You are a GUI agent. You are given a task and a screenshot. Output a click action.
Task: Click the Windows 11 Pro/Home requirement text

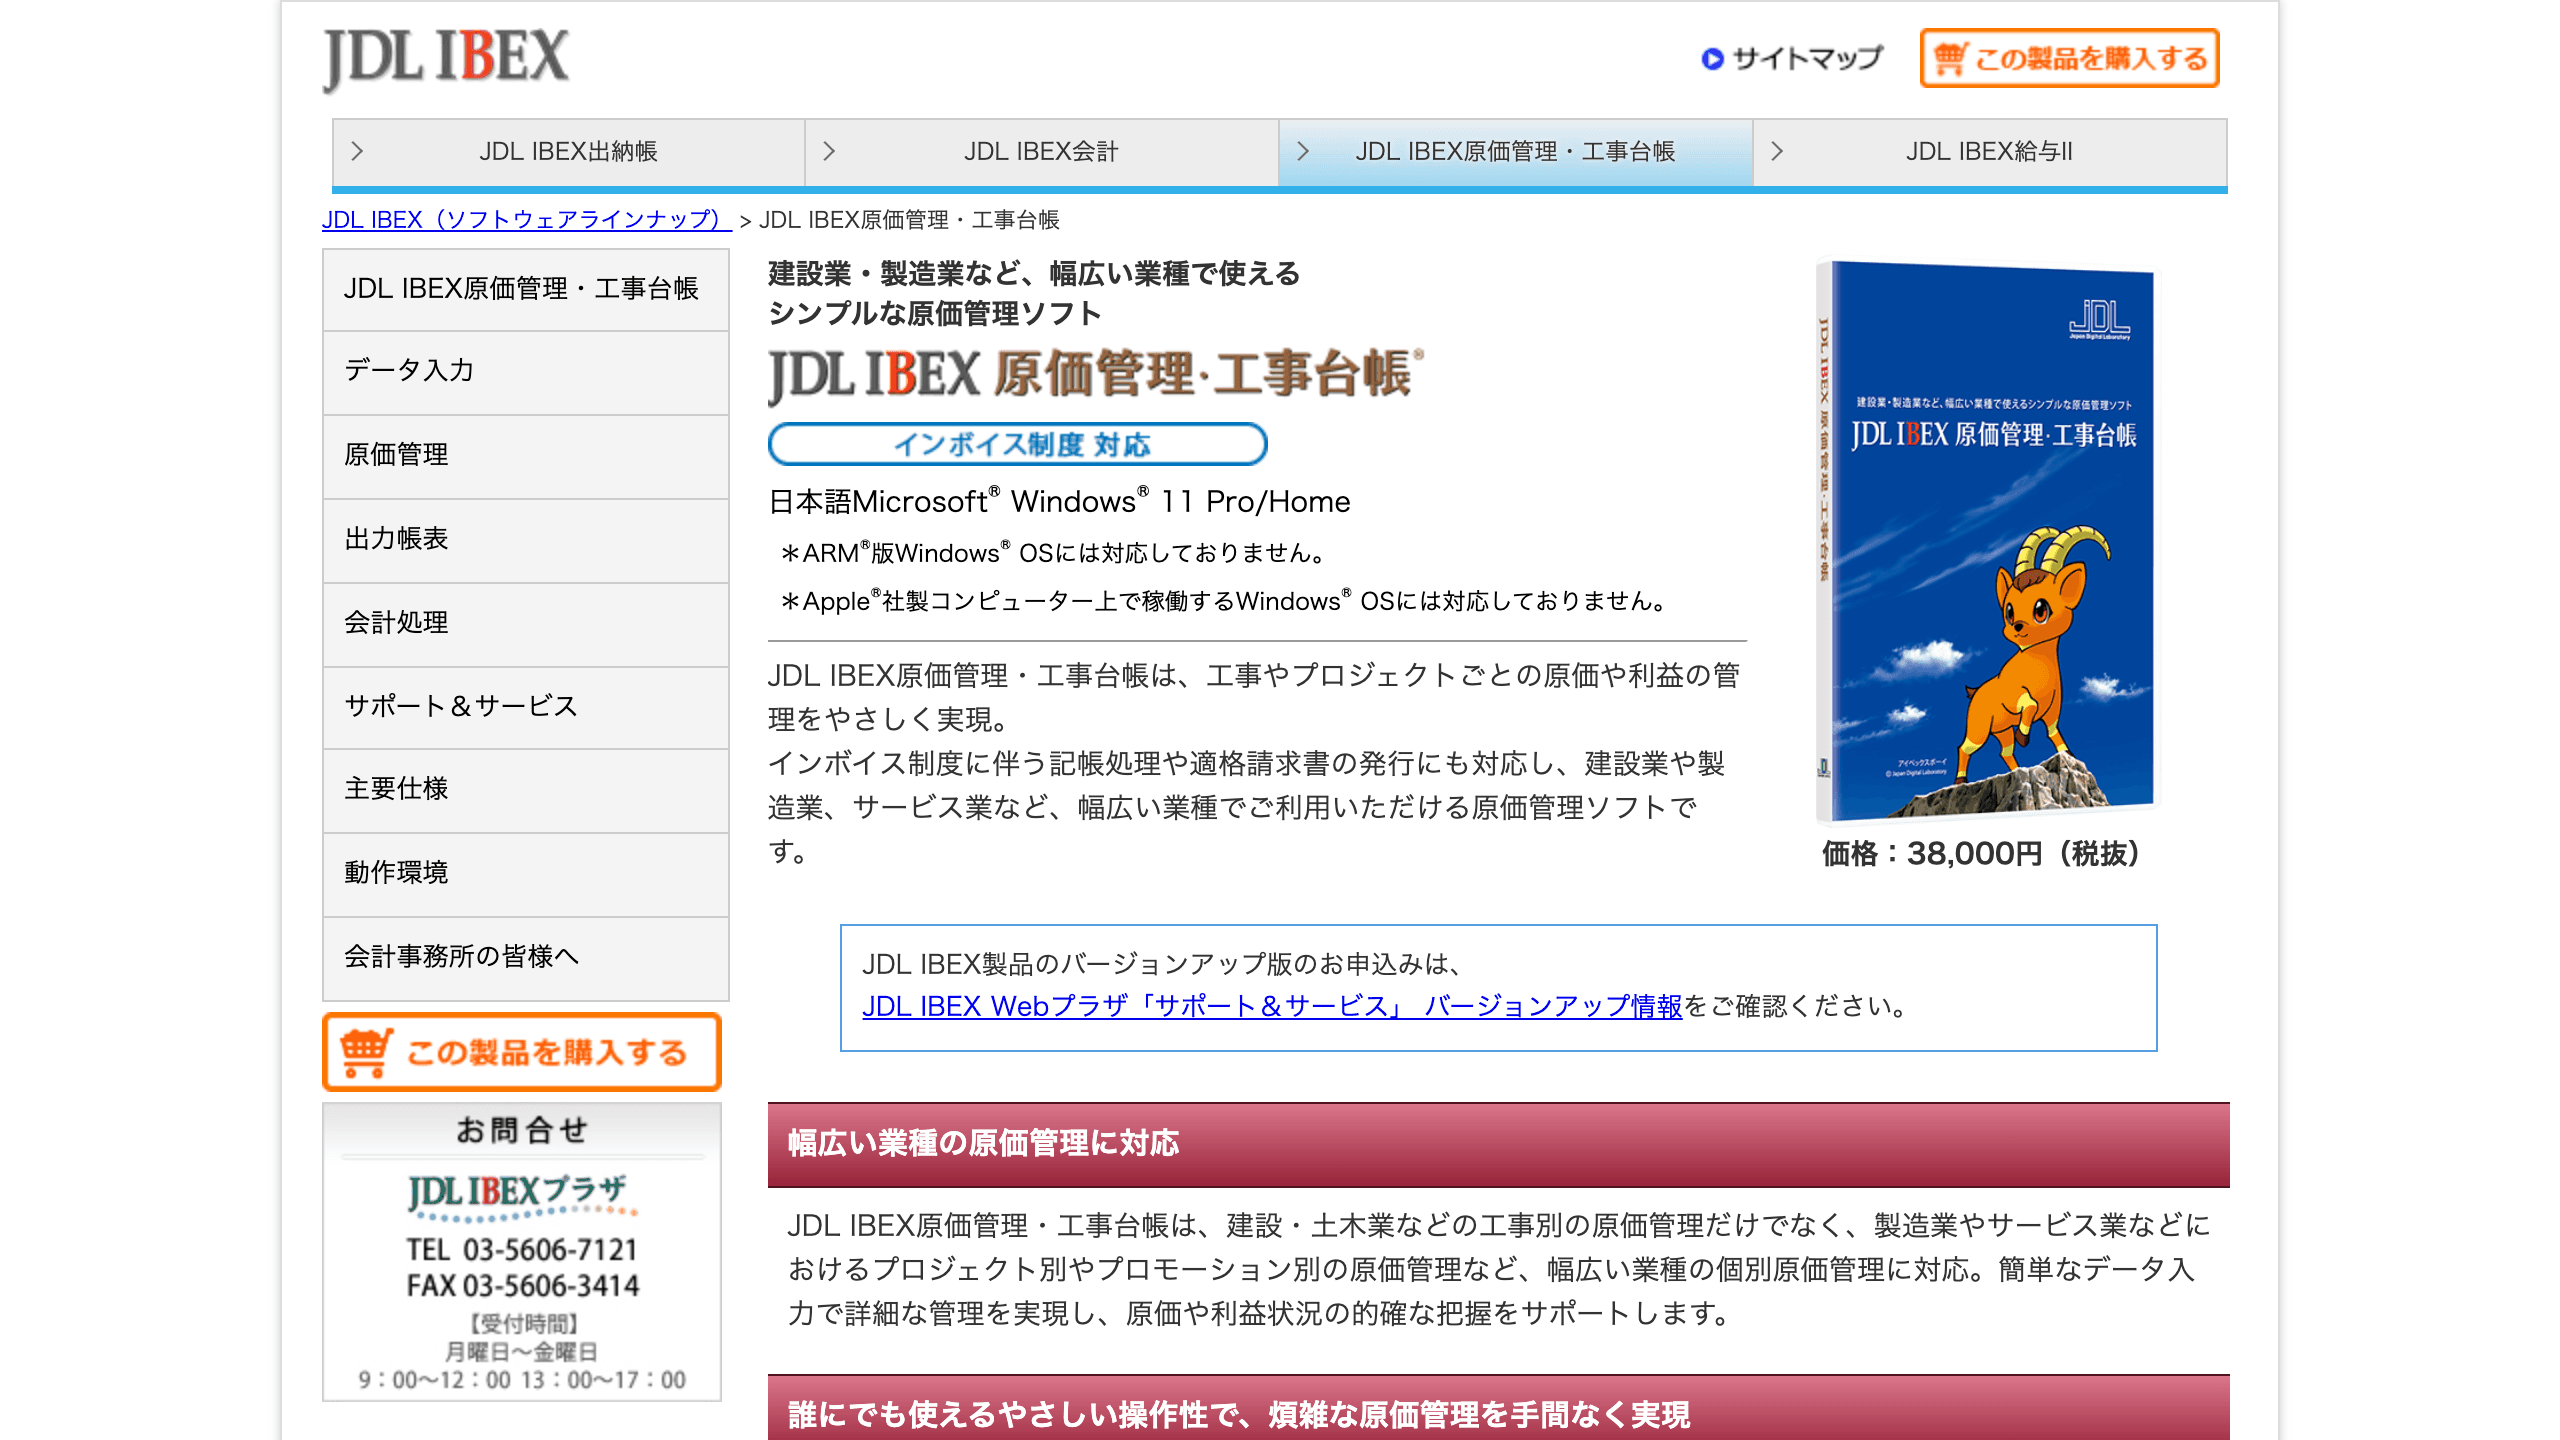pyautogui.click(x=1059, y=501)
